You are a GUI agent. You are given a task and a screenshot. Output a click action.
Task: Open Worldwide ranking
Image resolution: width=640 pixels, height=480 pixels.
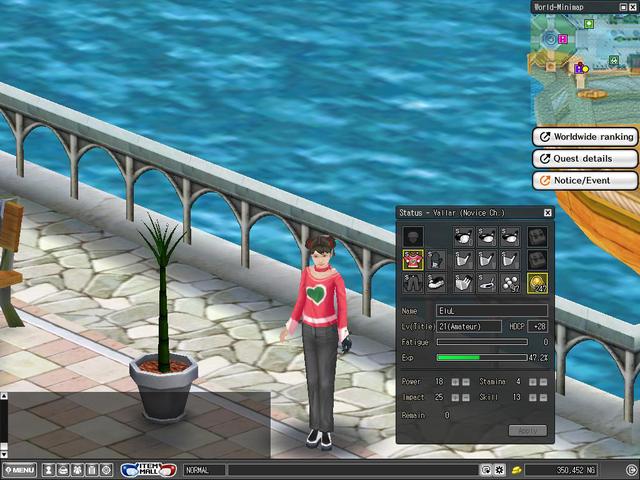[586, 137]
